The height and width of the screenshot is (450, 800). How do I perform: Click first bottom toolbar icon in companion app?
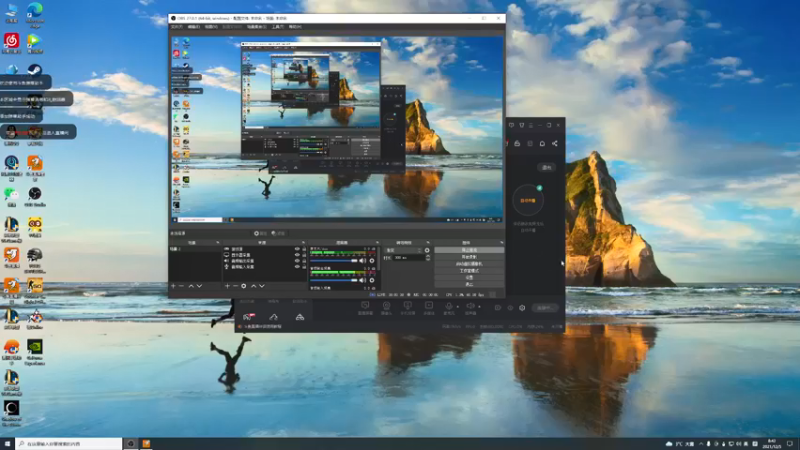[x=365, y=305]
